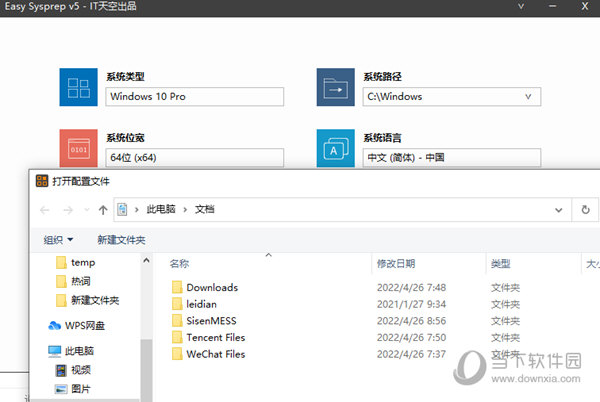Click the 64位 (x64) field
Viewport: 600px width, 402px height.
click(195, 158)
